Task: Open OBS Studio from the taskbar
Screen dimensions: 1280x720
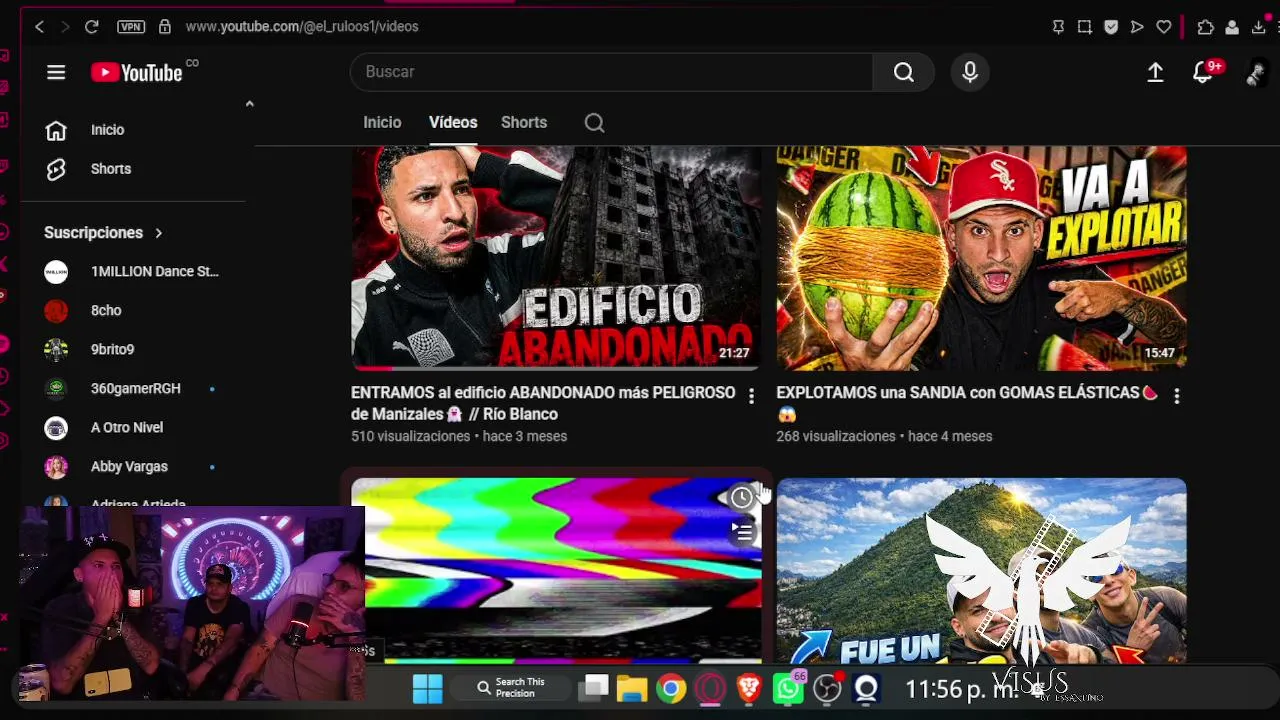Action: [x=827, y=688]
